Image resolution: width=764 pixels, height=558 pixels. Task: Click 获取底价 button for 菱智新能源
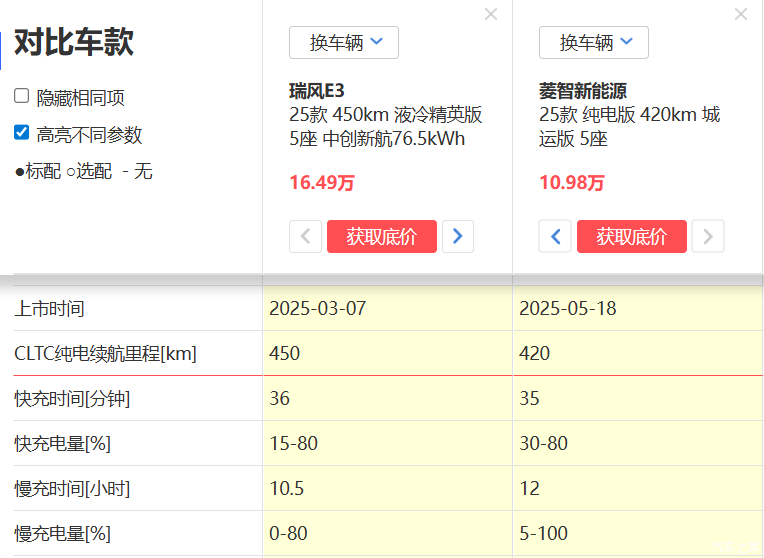[x=631, y=237]
